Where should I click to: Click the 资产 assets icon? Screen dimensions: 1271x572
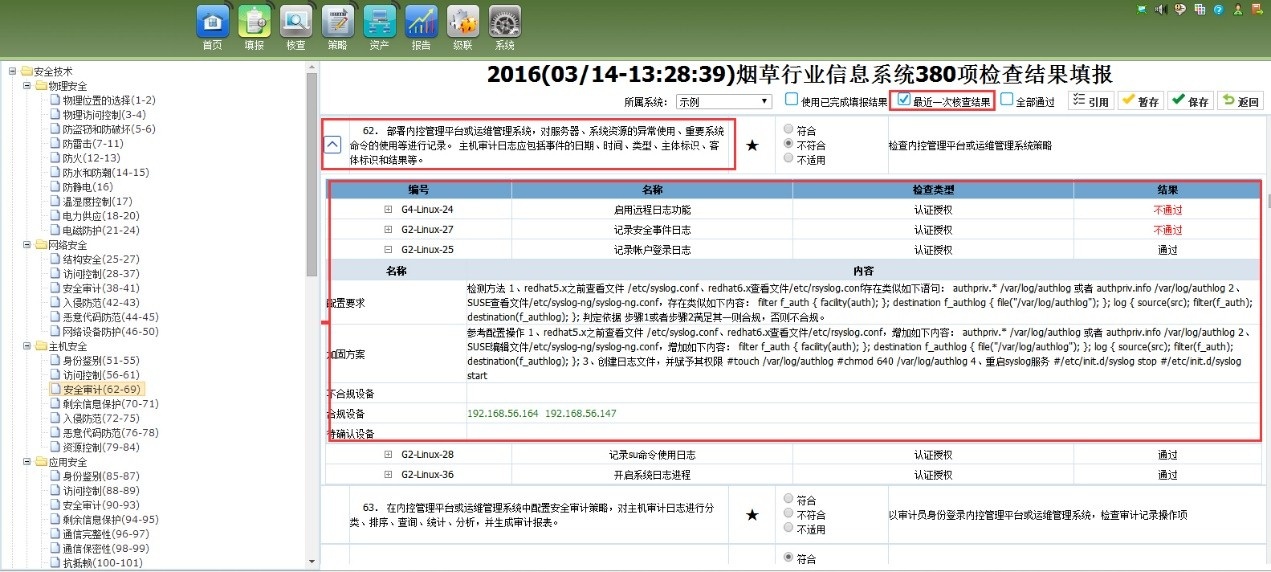point(379,24)
